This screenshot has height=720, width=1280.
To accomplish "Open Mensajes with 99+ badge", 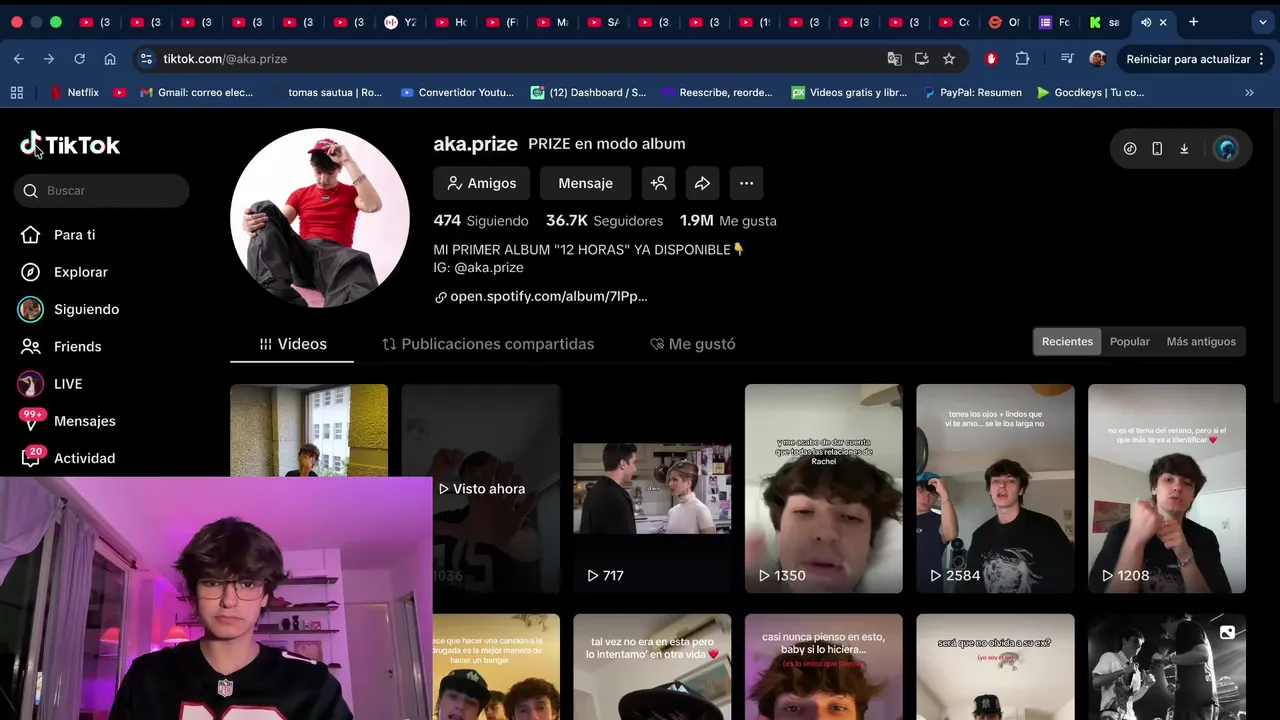I will [68, 421].
